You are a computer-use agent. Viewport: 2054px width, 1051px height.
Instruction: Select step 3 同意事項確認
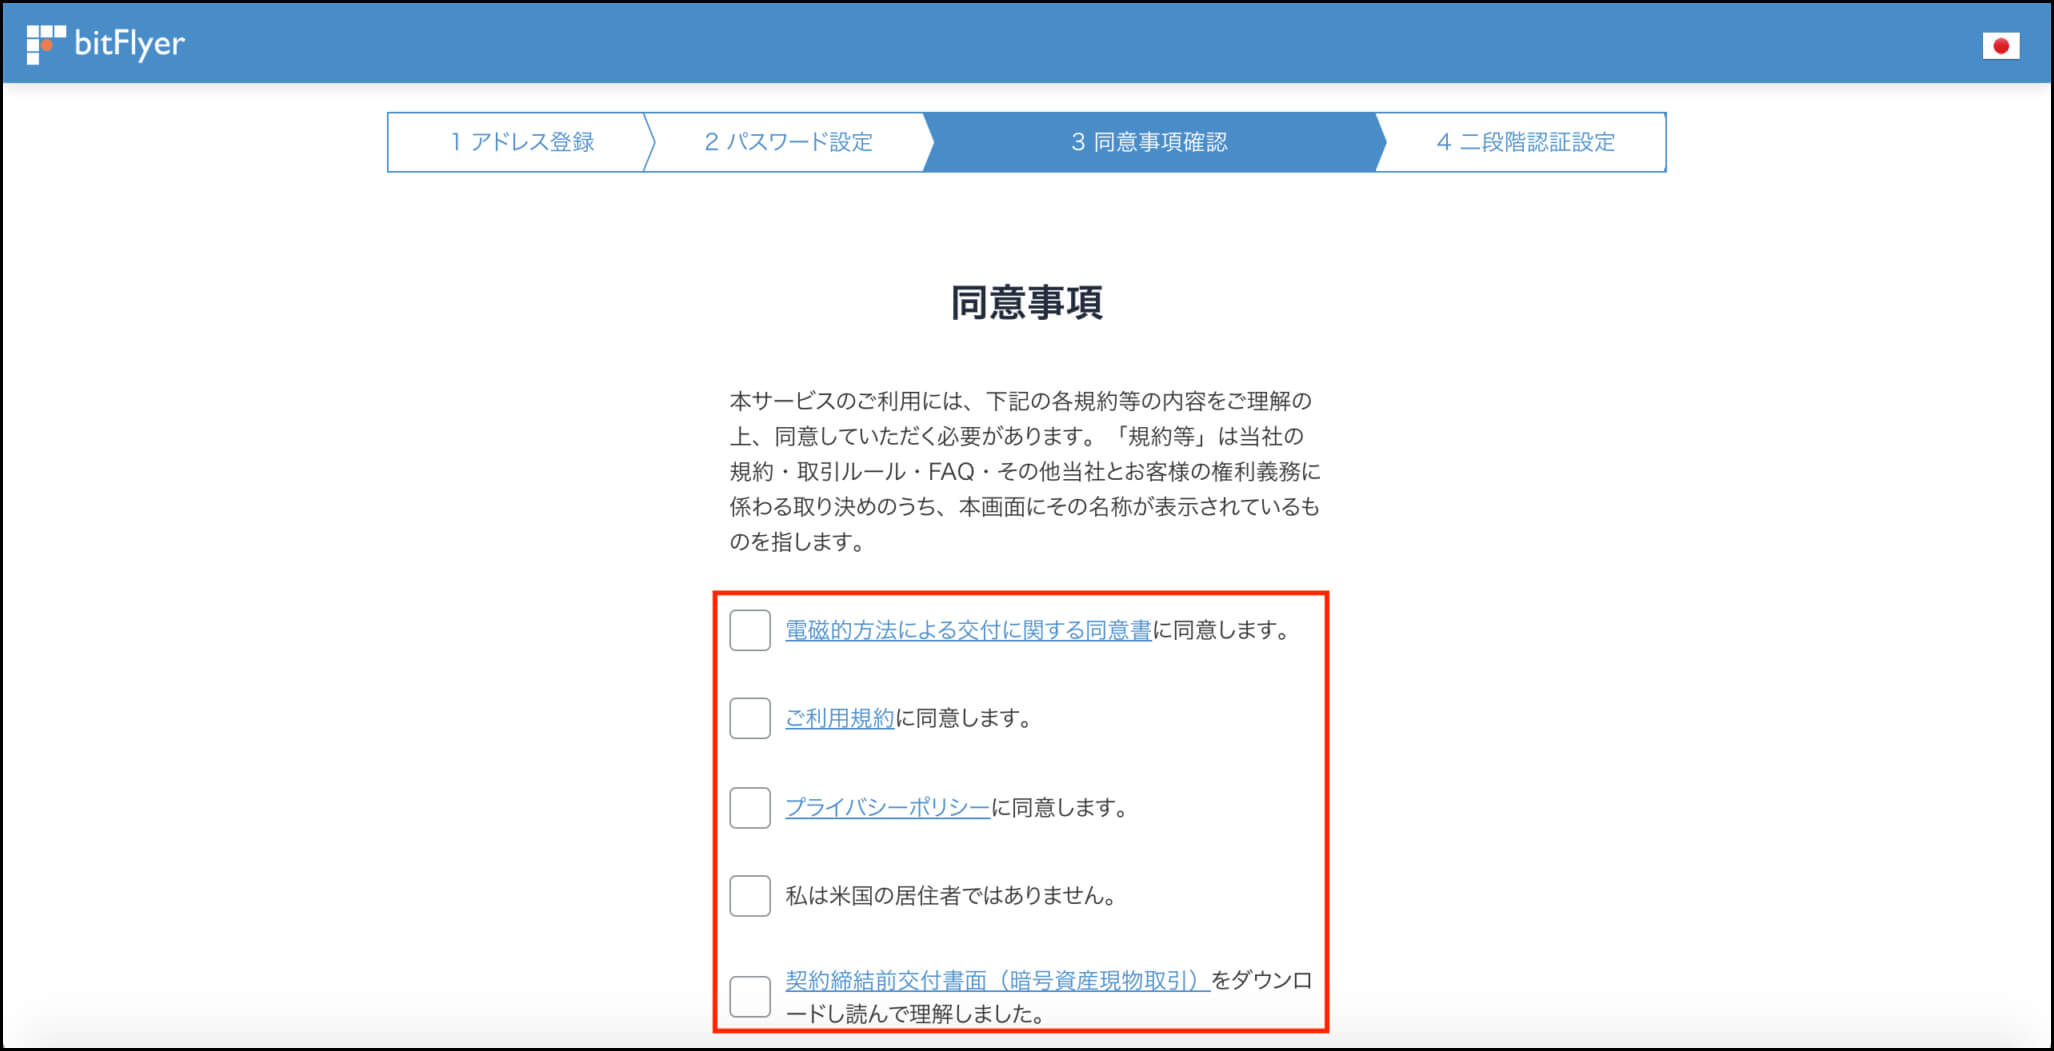click(1149, 142)
